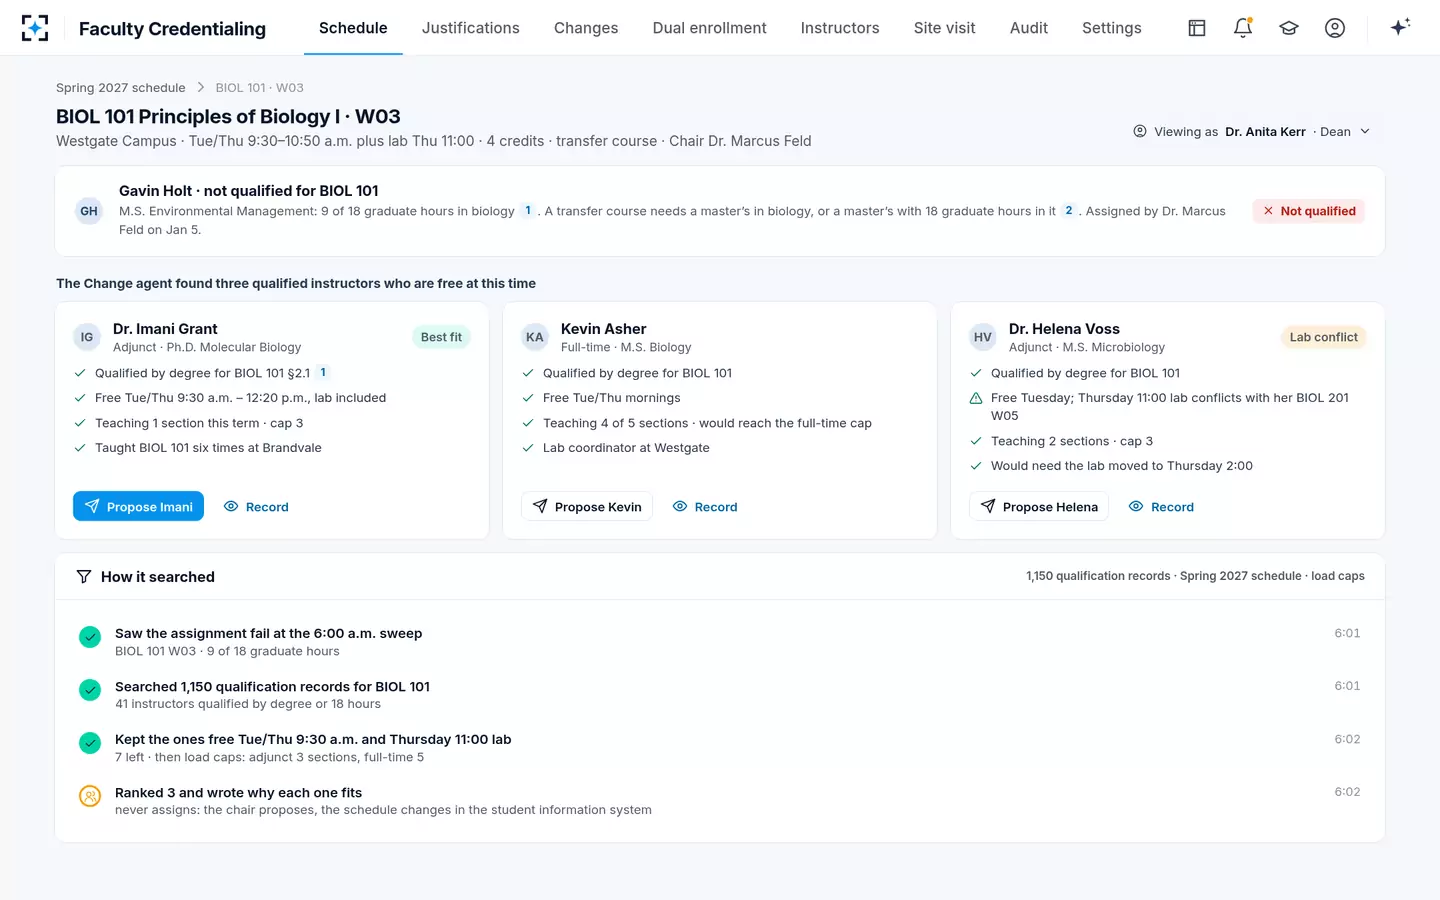The width and height of the screenshot is (1440, 900).
Task: Click the BIOL 101 · W03 breadcrumb item
Action: click(x=260, y=88)
